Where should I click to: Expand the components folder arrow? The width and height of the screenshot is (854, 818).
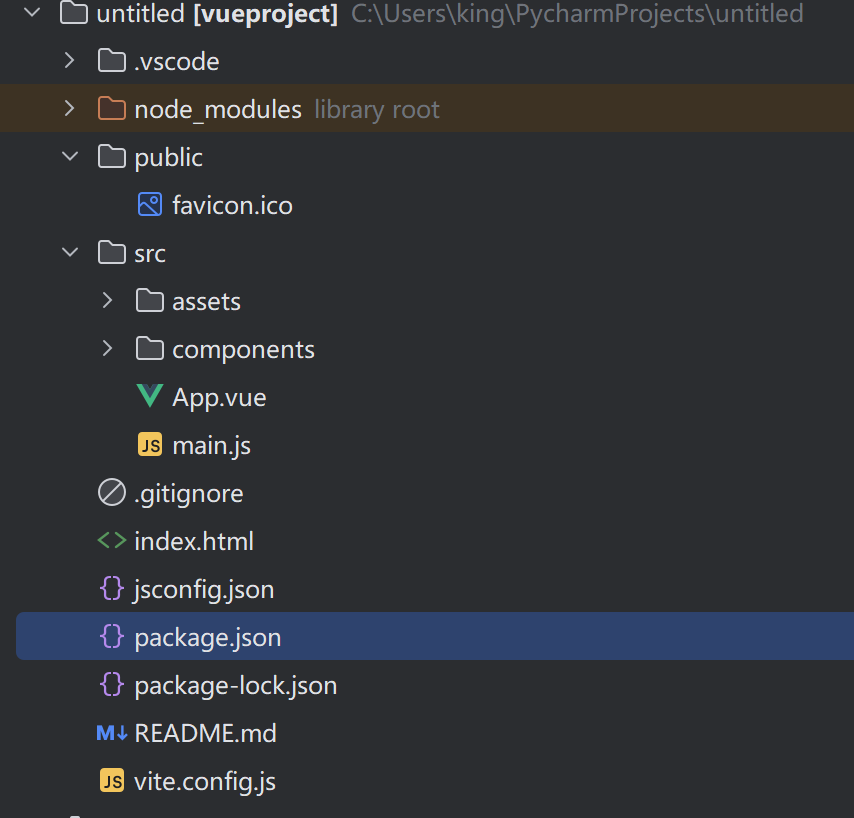click(x=107, y=349)
